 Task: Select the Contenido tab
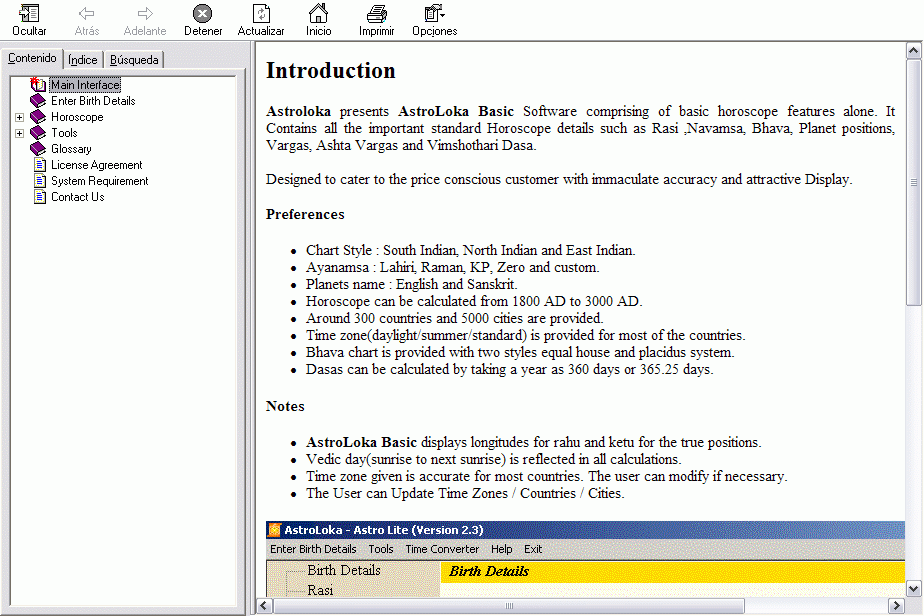[x=32, y=59]
